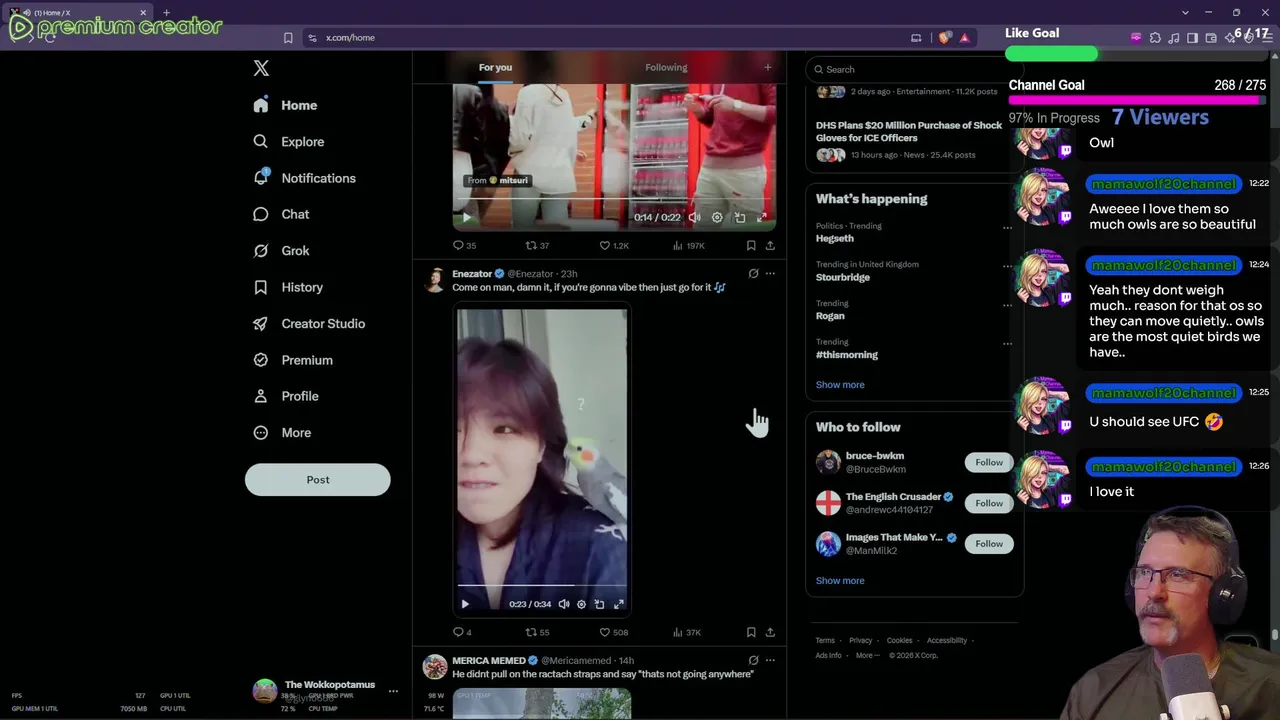View analytics showing 37K views
This screenshot has width=1280, height=720.
pos(687,632)
